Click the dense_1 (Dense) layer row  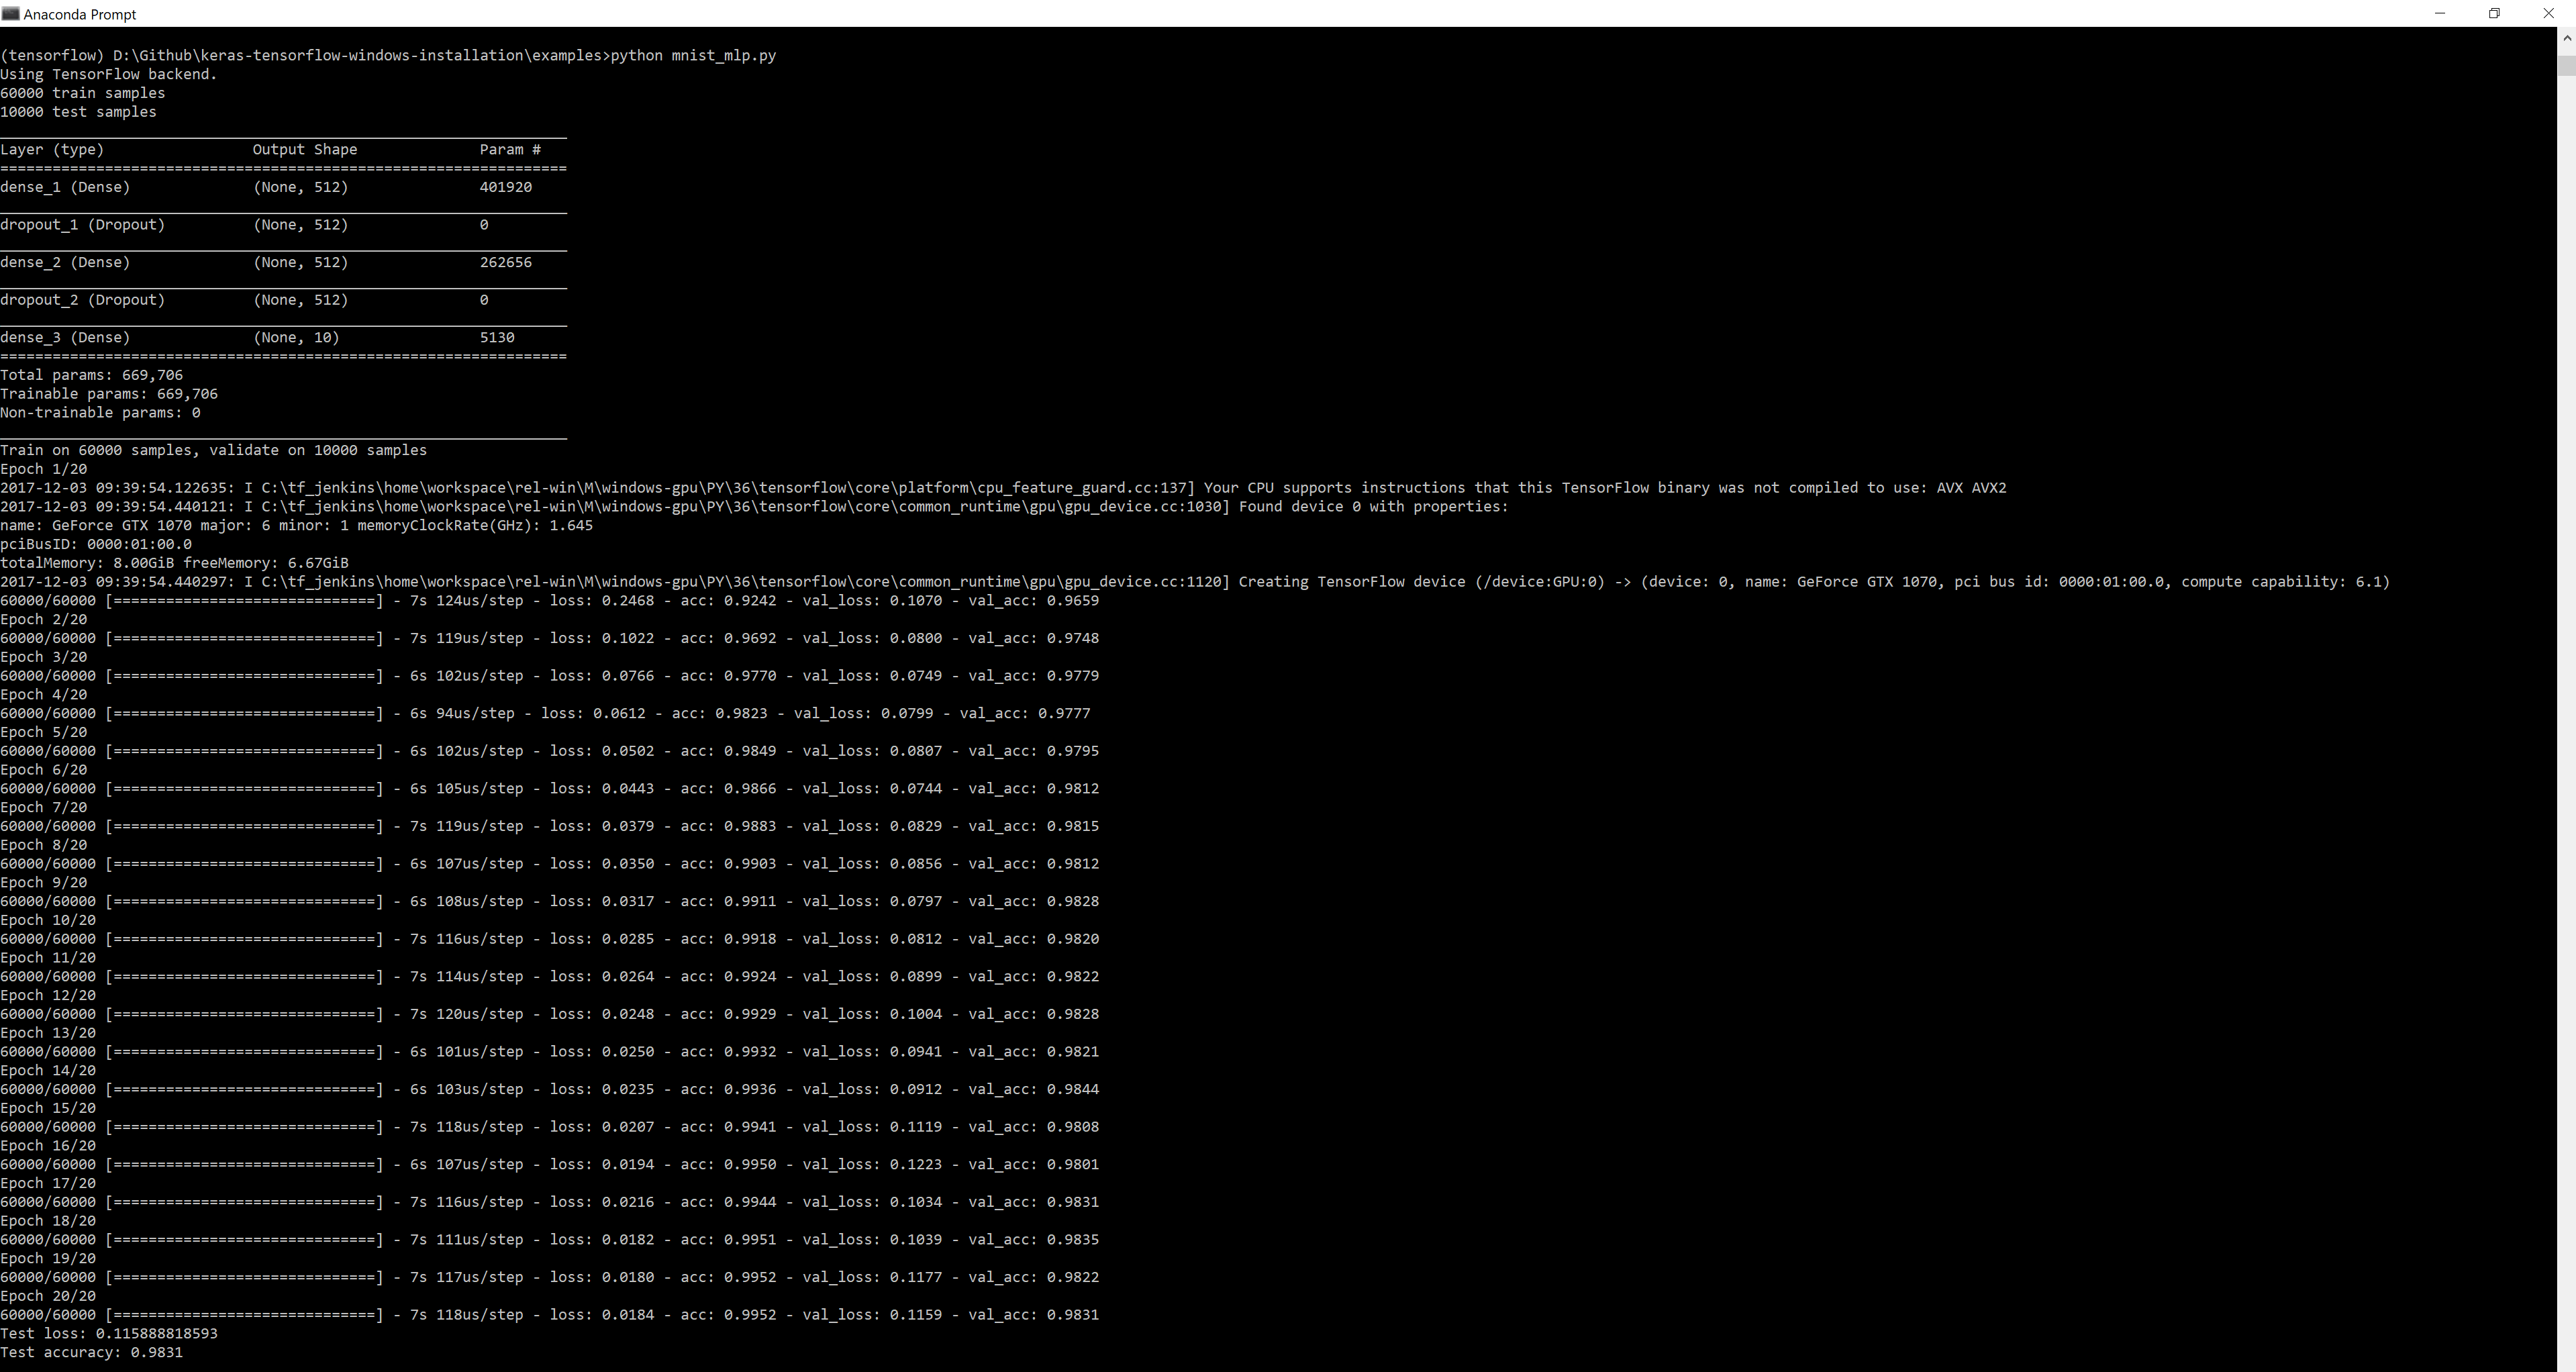[65, 188]
